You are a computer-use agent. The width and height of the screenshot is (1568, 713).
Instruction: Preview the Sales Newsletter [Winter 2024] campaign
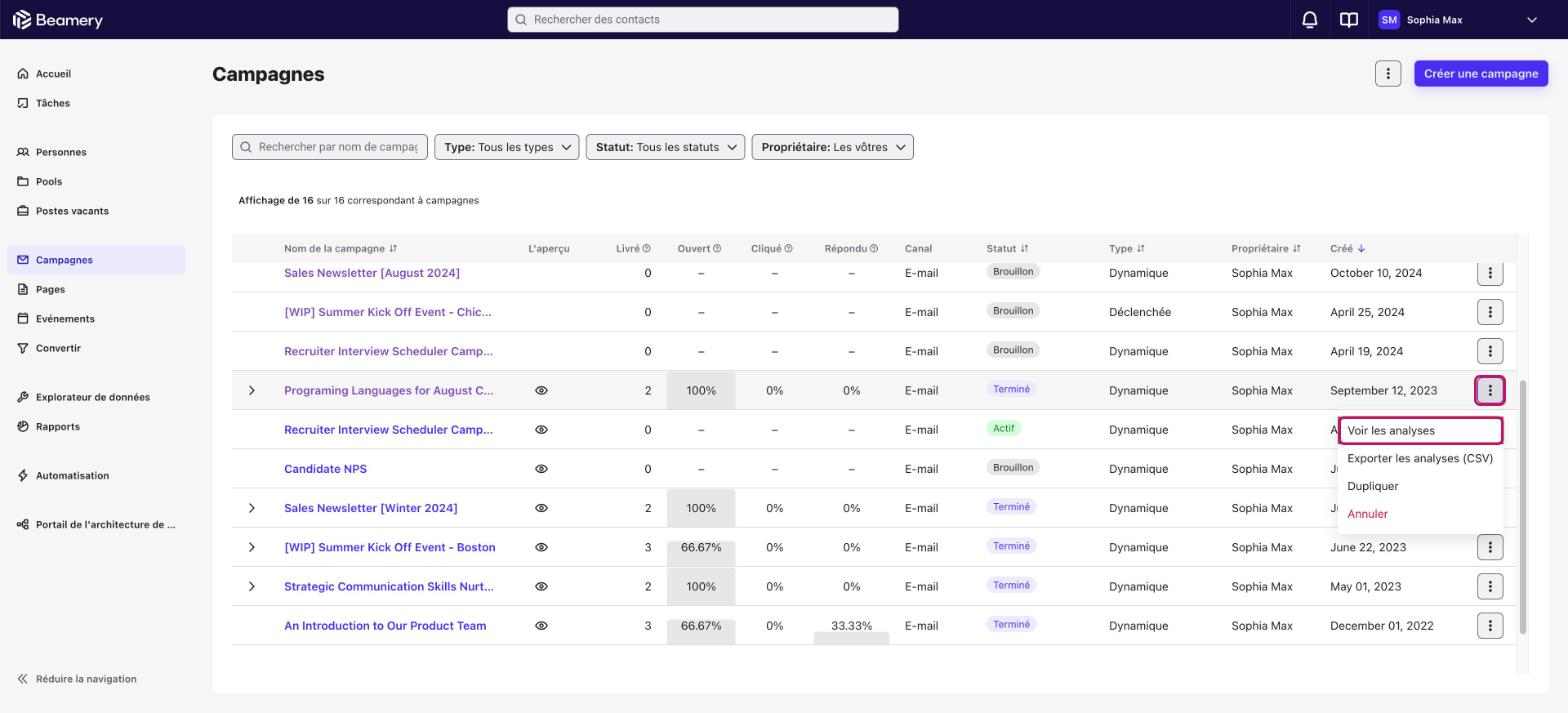pos(541,508)
